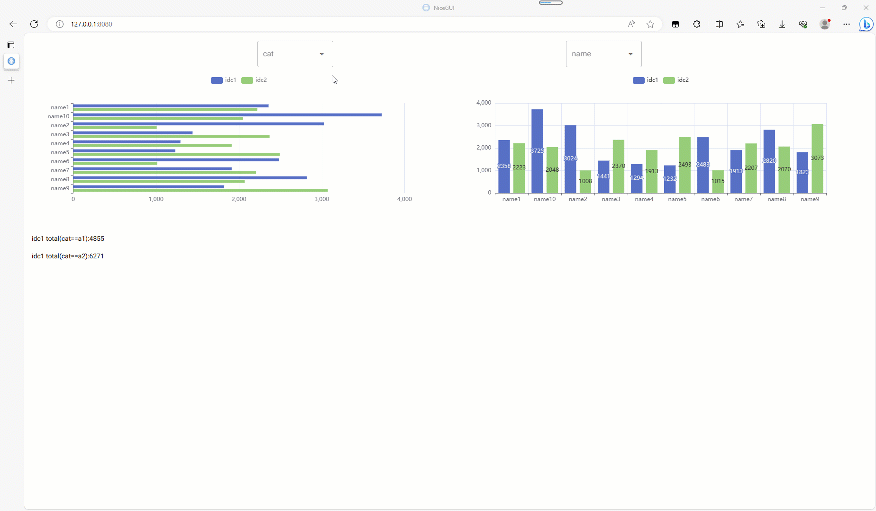
Task: Select the active tab in vertical tab bar
Action: coord(11,61)
